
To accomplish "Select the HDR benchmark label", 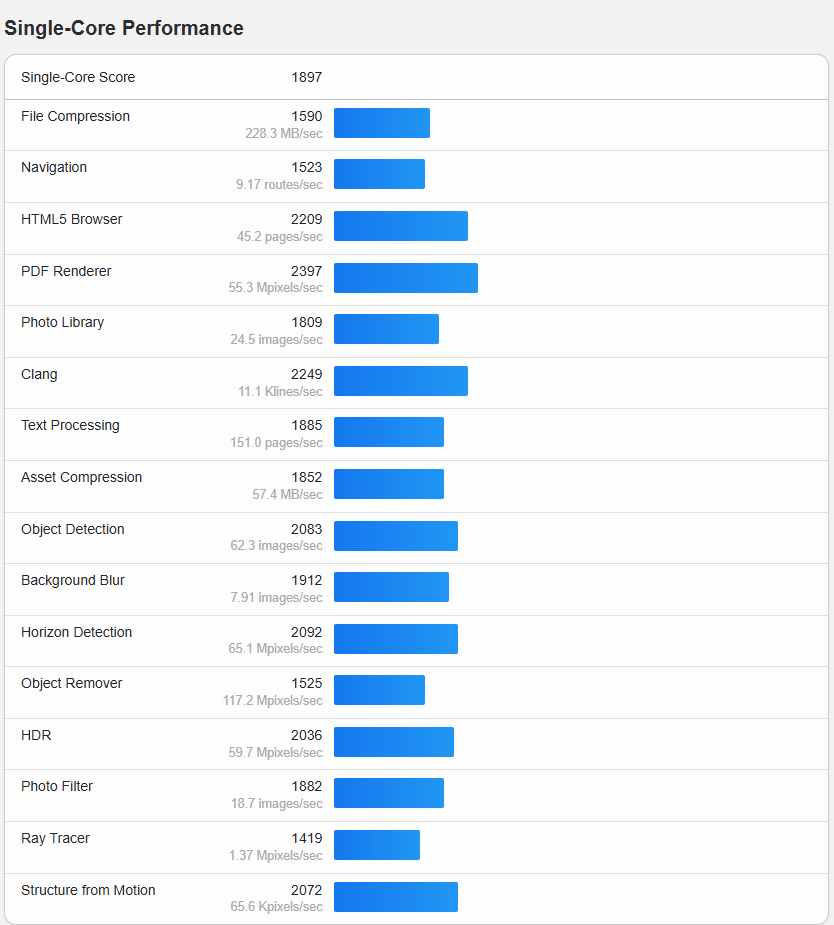I will click(36, 735).
